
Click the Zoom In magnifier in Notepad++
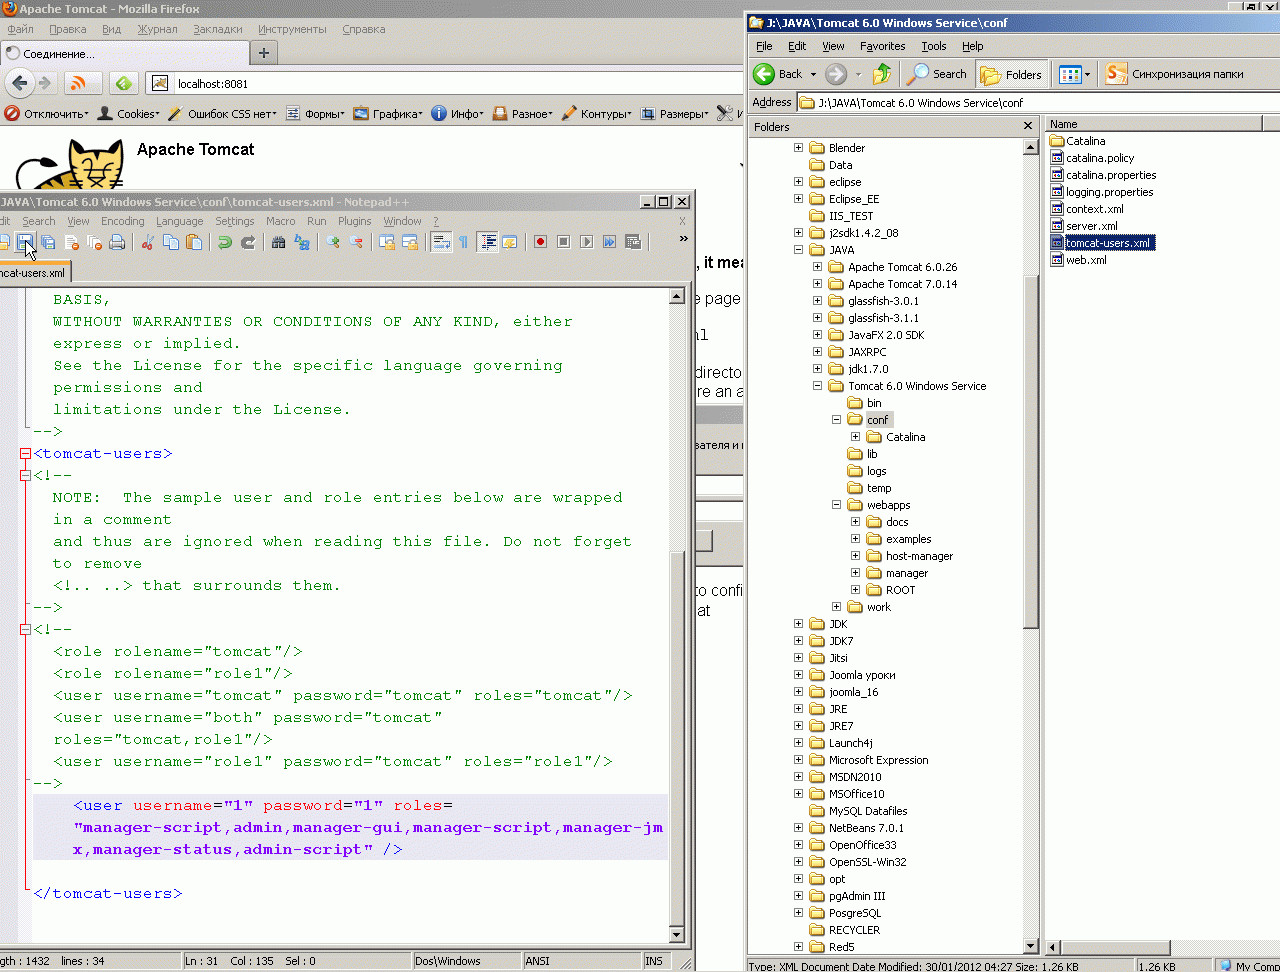333,242
